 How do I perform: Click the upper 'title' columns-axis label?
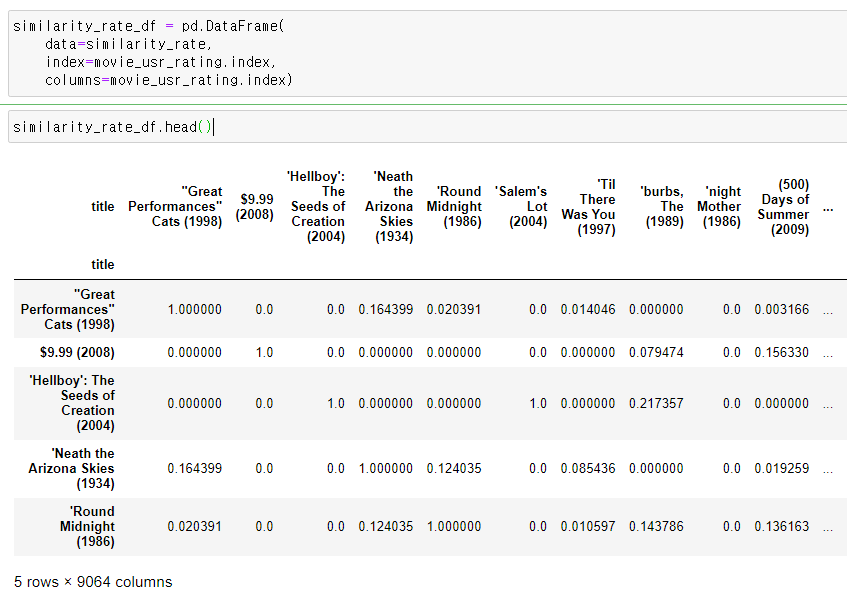point(103,206)
